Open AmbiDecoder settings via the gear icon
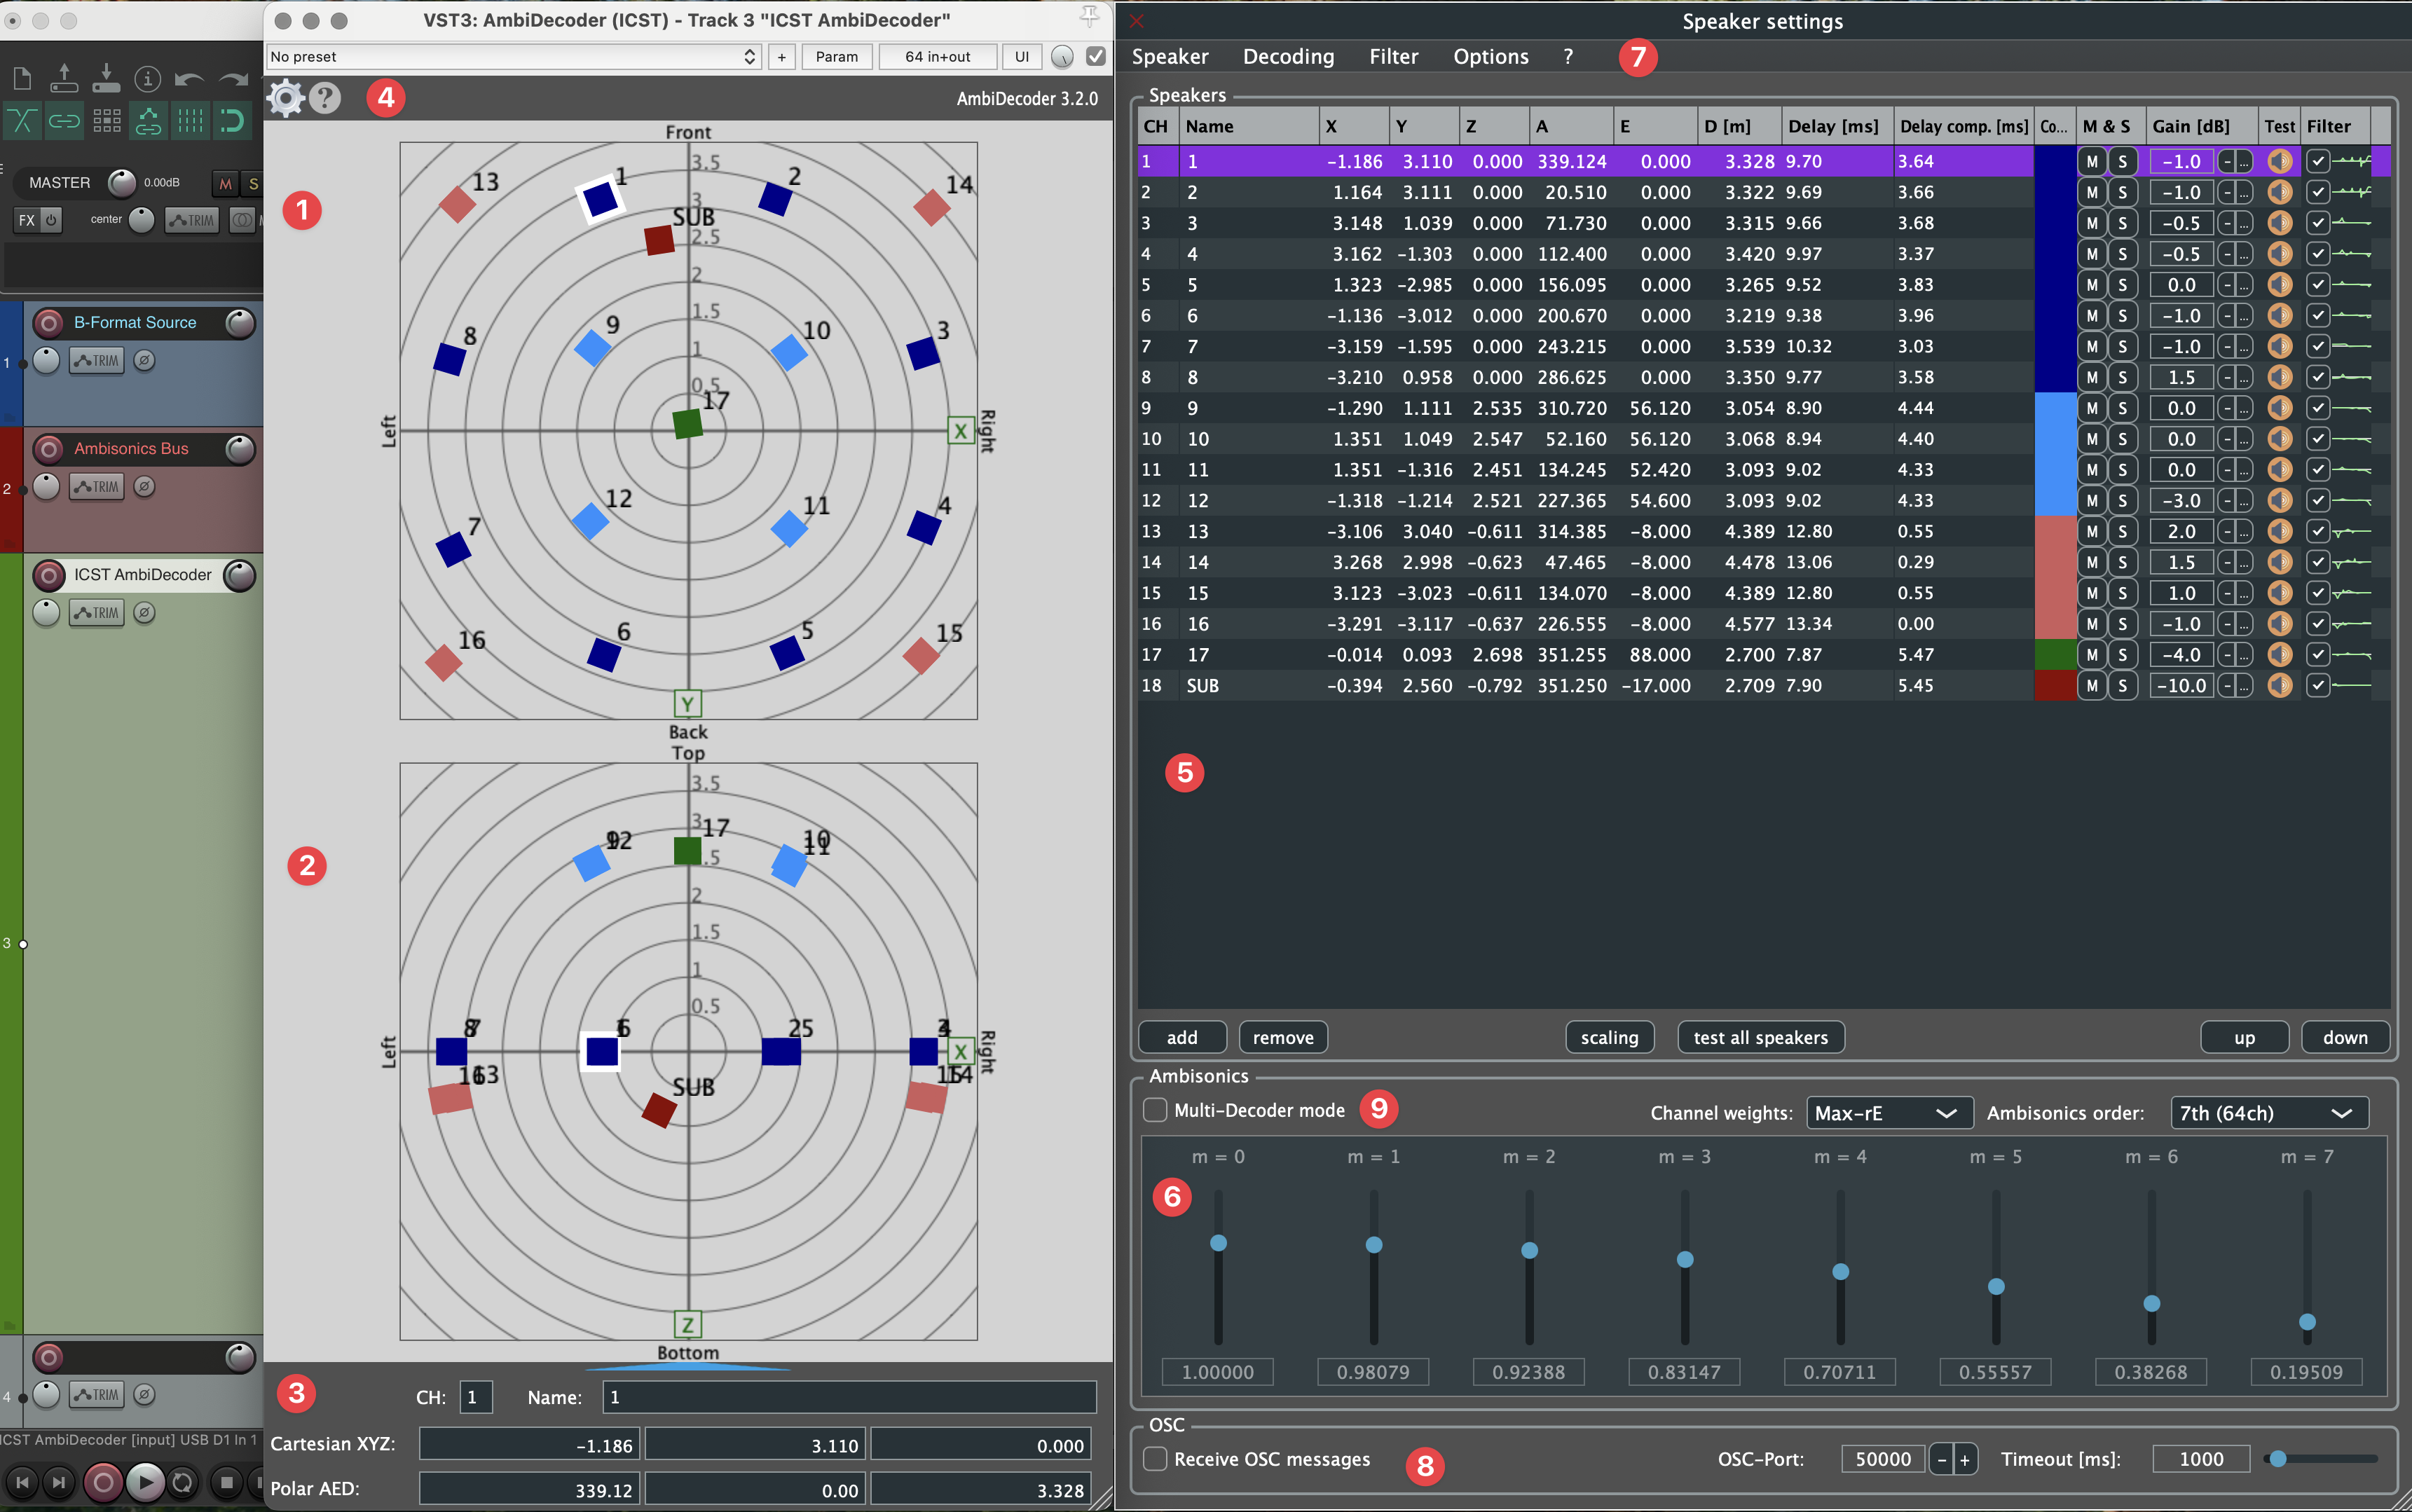The width and height of the screenshot is (2412, 1512). point(285,98)
